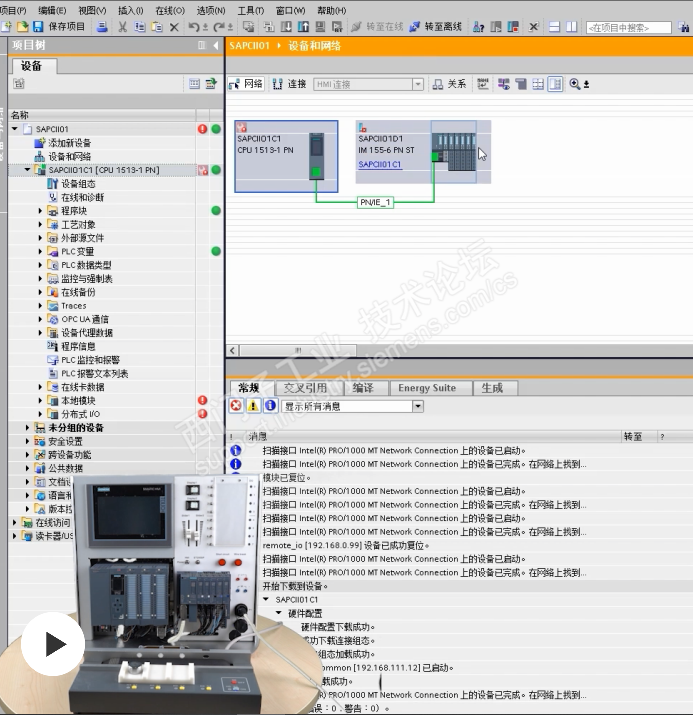Click the show page breaks grid icon
Viewport: 693px width, 715px height.
click(x=538, y=84)
